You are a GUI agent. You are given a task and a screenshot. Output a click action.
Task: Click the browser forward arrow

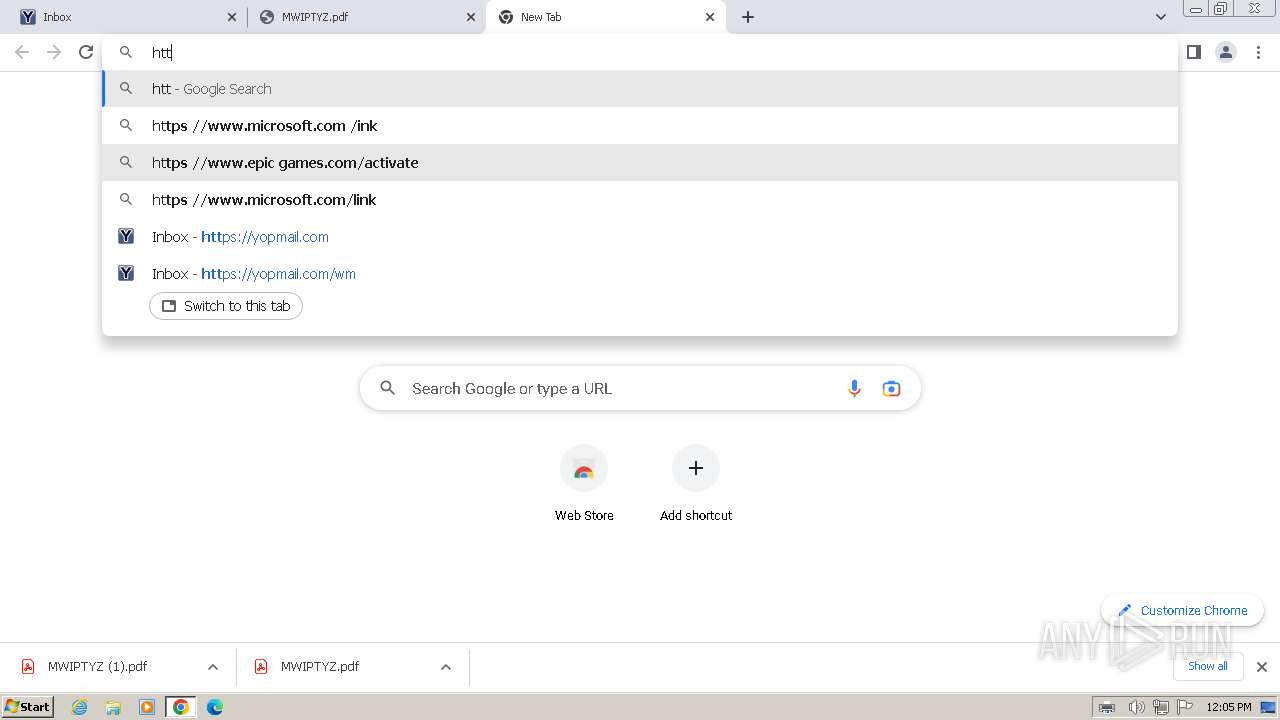tap(54, 52)
